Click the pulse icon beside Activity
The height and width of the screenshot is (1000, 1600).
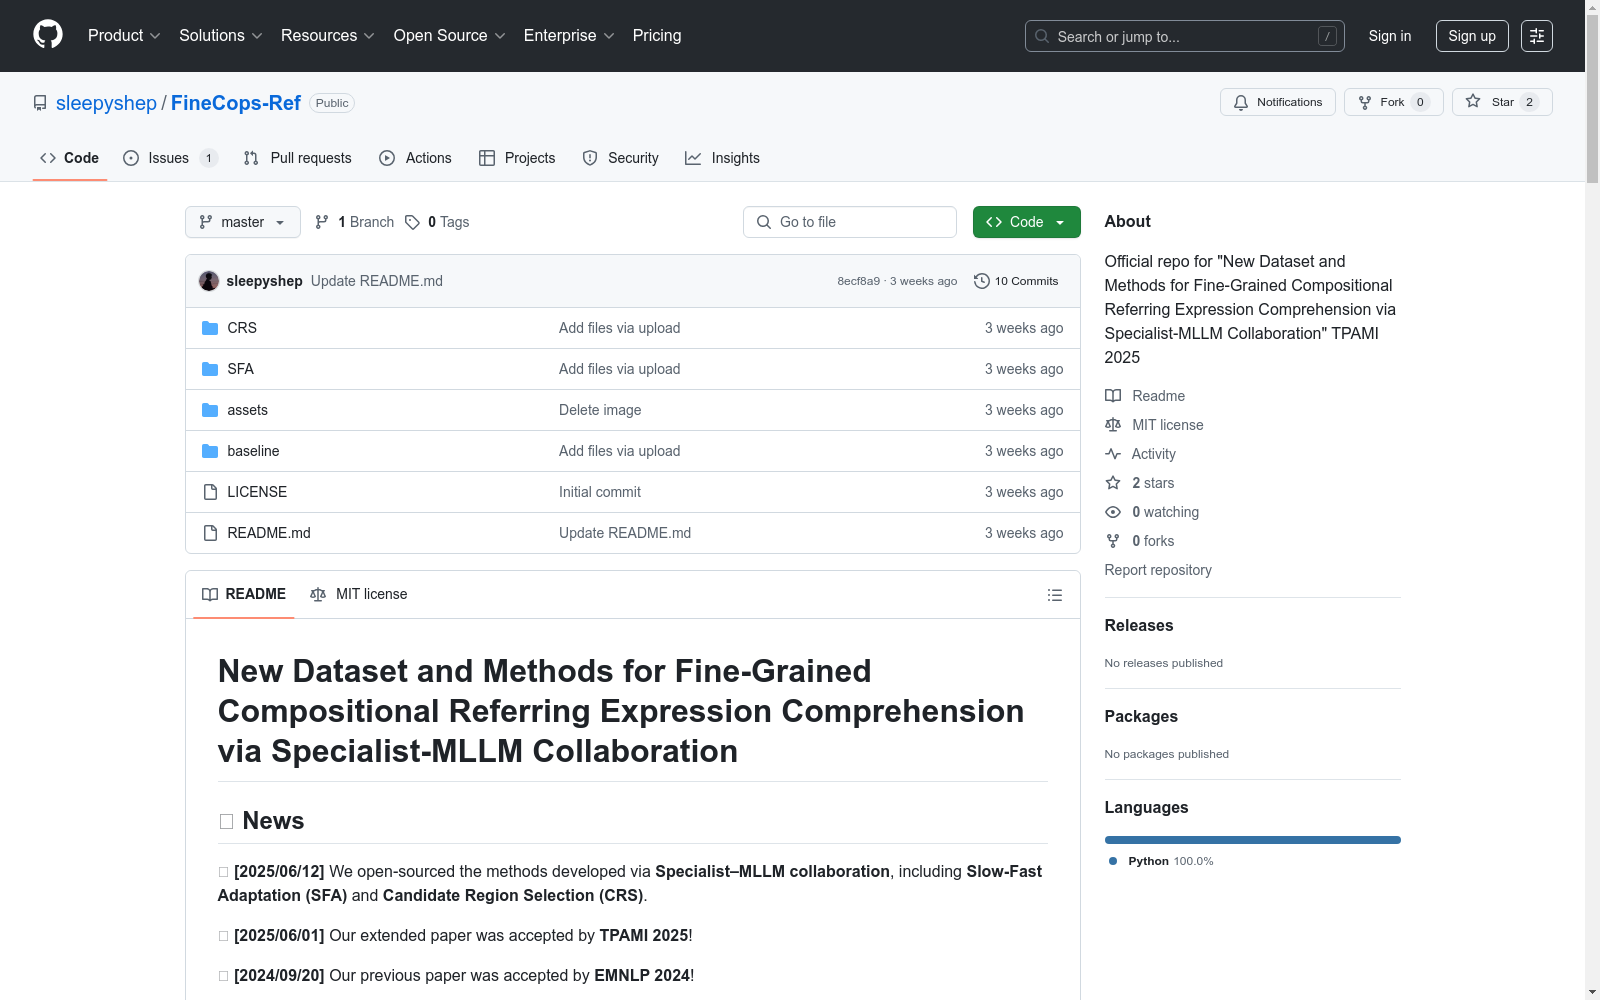[x=1113, y=454]
